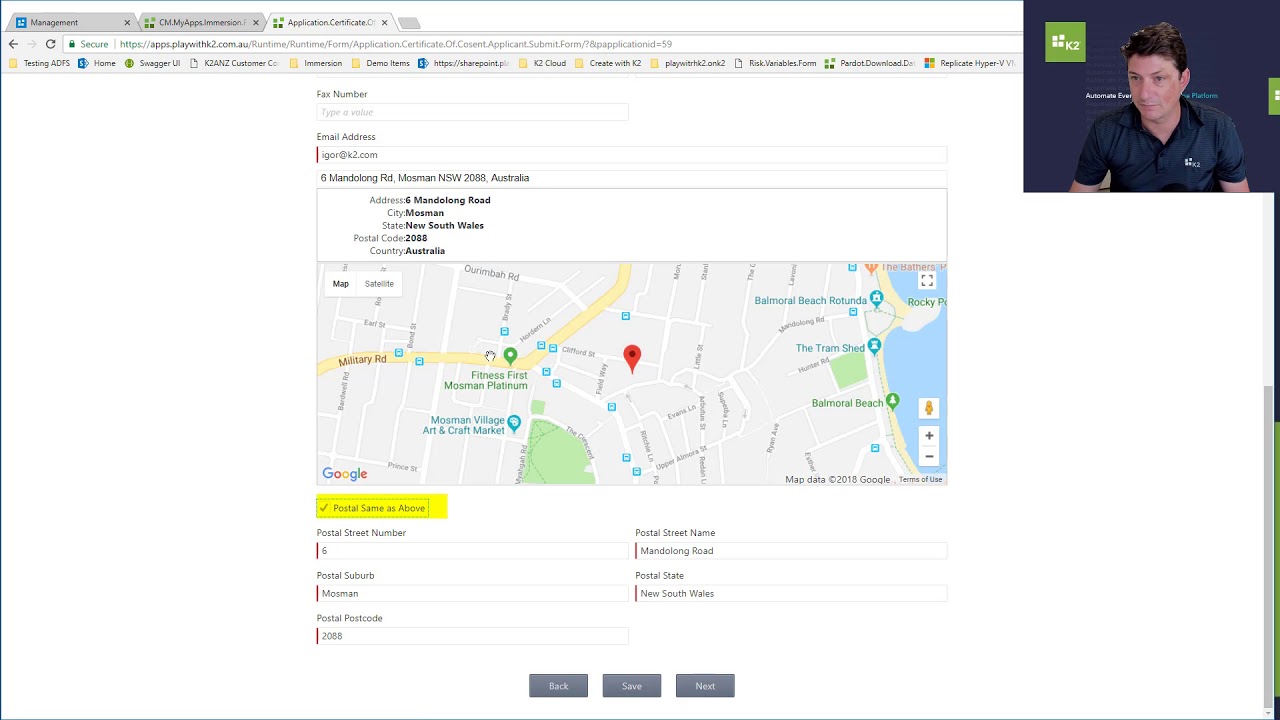
Task: Open Replicate Hyper-V bookmark
Action: click(x=969, y=63)
